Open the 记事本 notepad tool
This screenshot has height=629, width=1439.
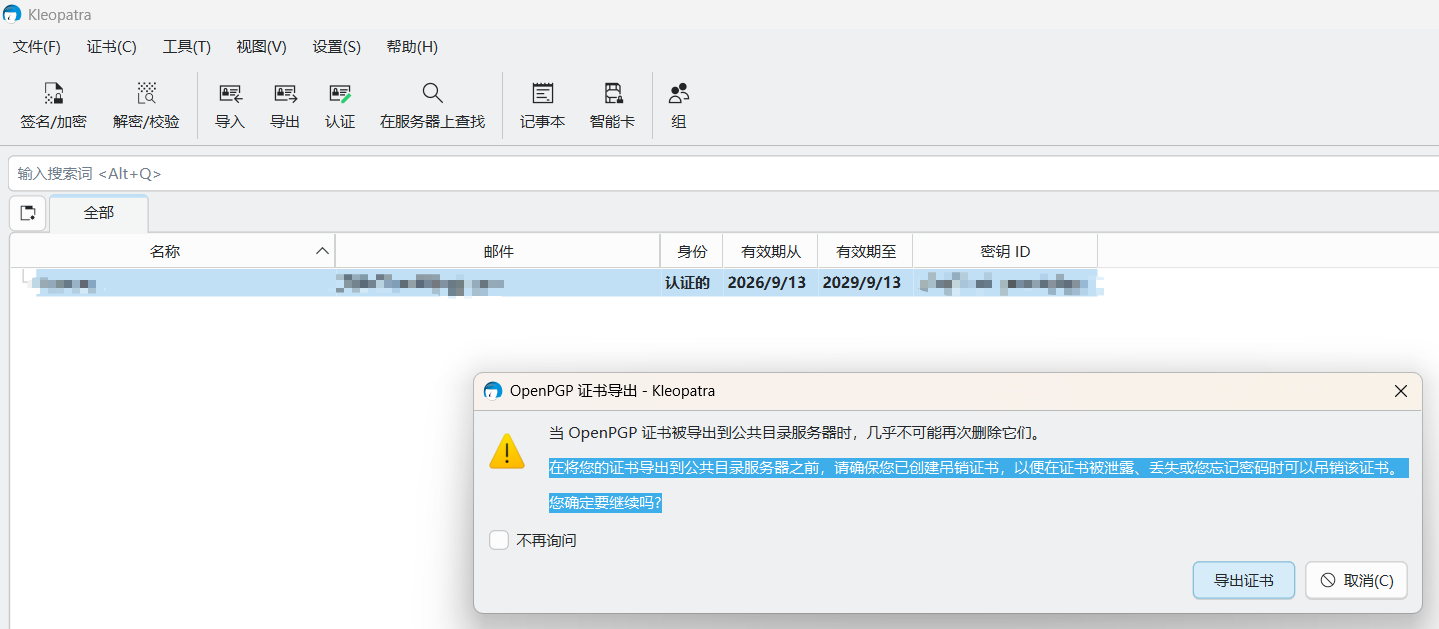point(542,106)
